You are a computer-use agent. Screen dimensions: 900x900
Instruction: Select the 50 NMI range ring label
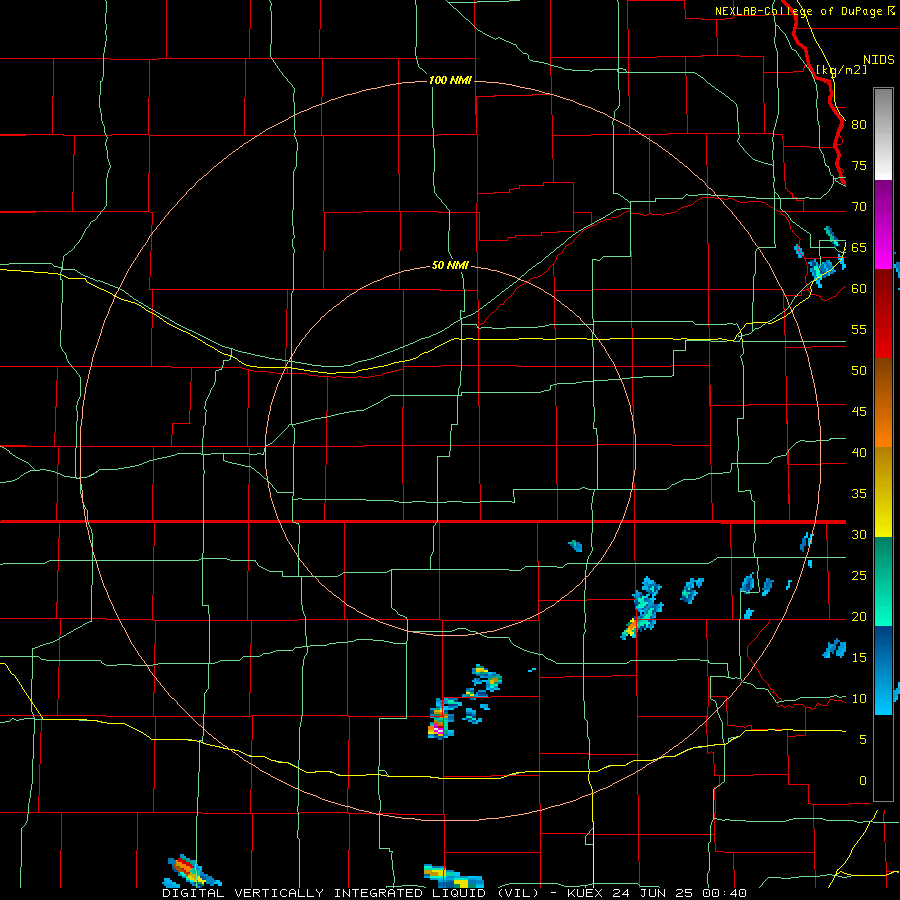click(450, 265)
